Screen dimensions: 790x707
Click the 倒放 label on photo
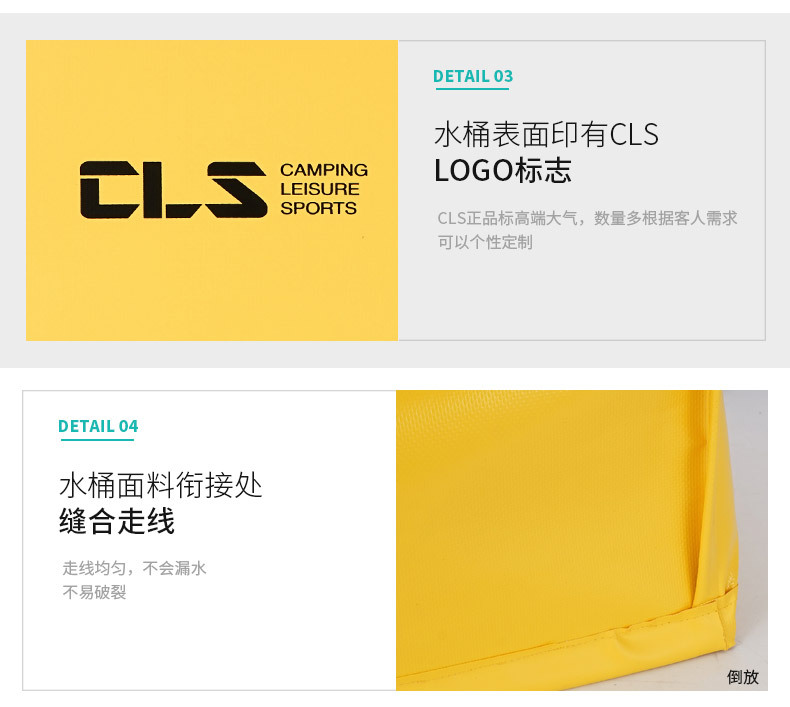click(743, 677)
